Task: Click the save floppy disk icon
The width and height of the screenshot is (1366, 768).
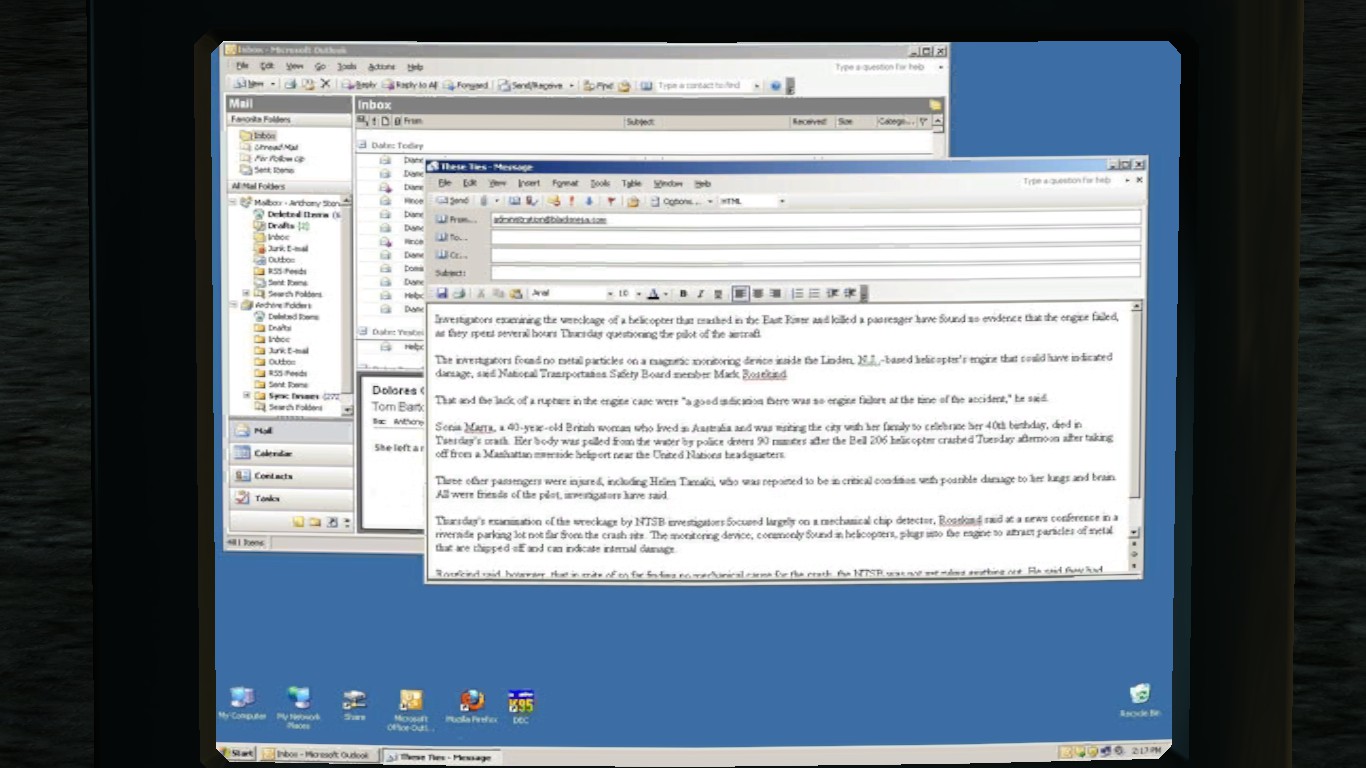Action: 442,293
